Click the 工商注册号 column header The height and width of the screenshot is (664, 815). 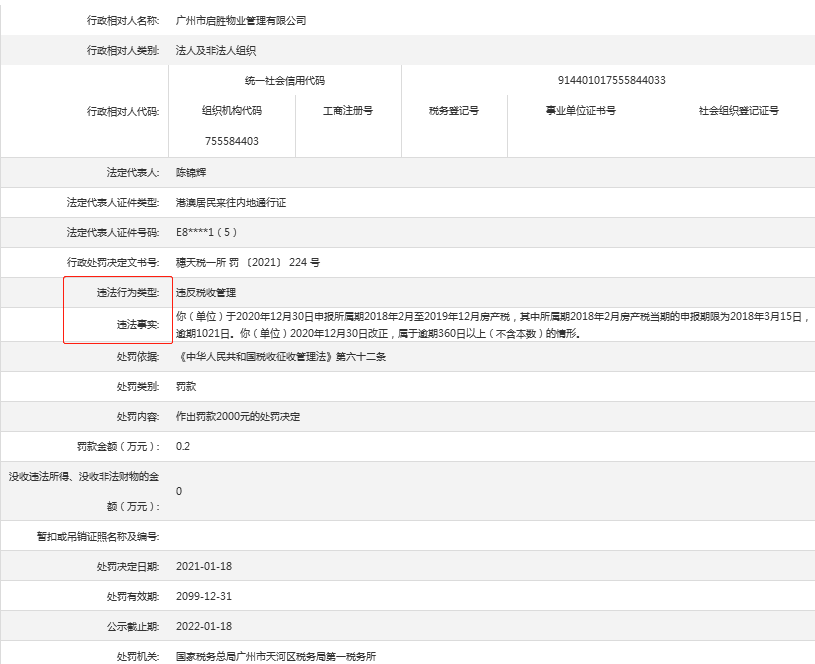coord(349,112)
